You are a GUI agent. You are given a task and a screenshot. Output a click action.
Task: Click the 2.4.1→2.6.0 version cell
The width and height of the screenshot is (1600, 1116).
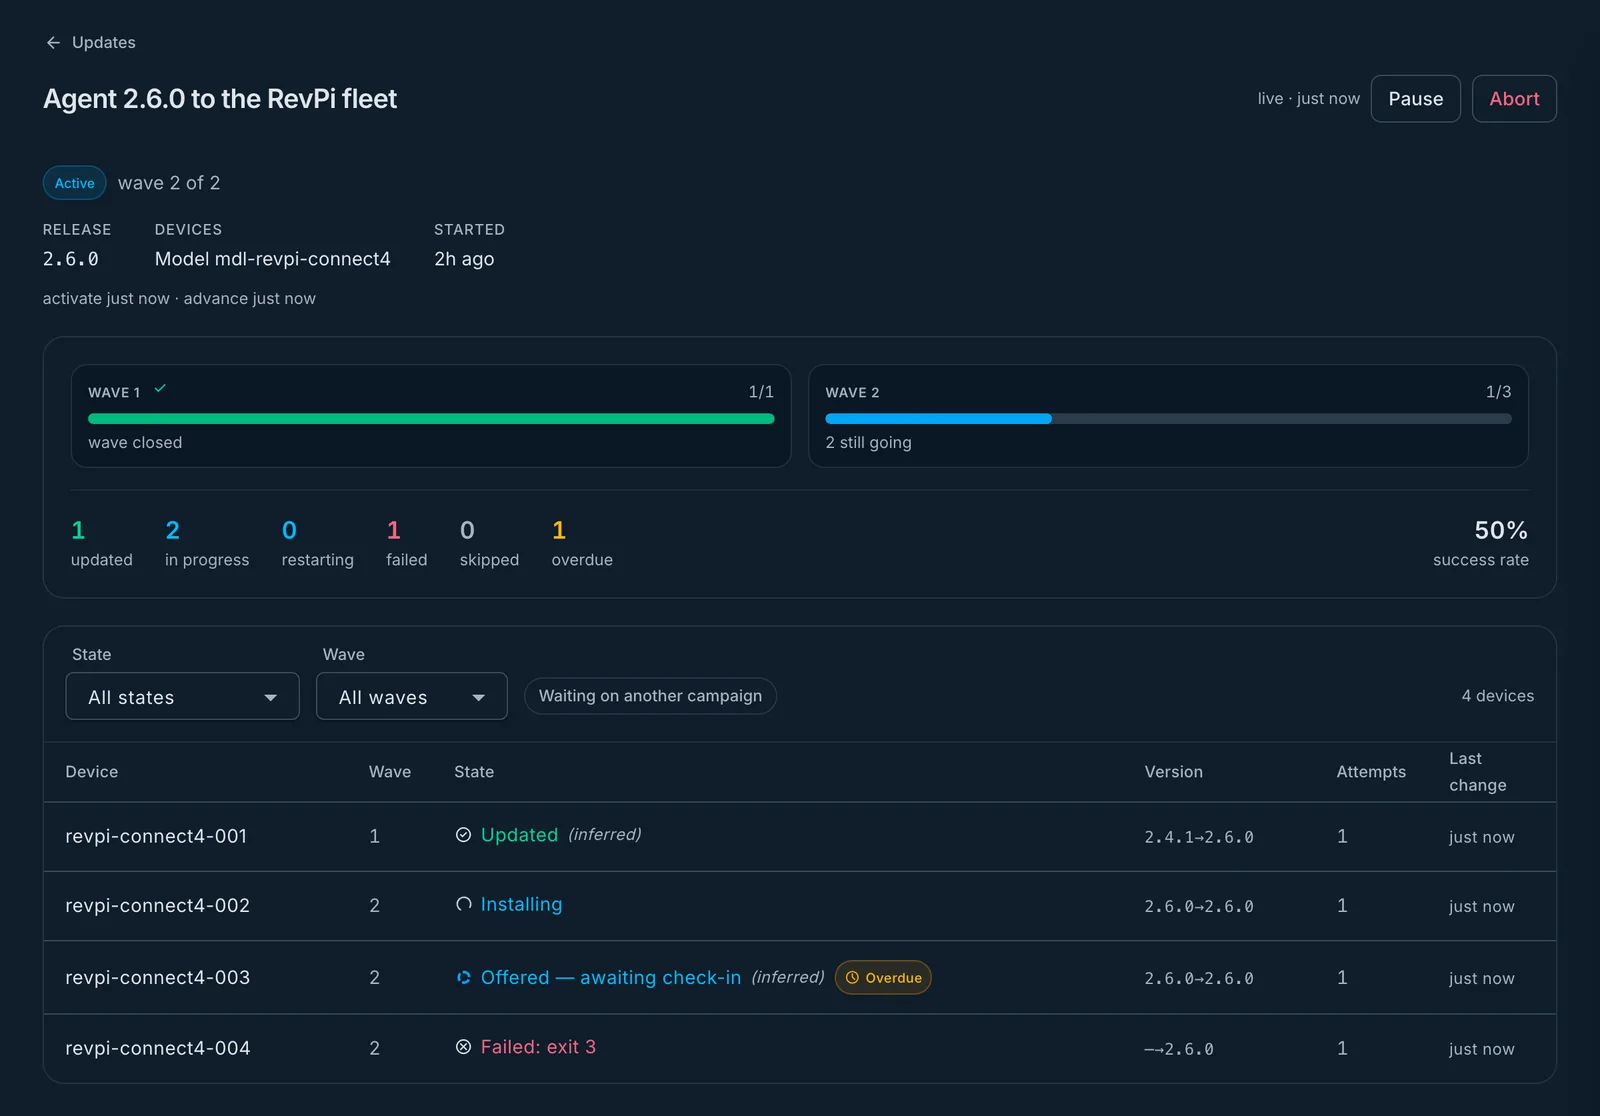(1199, 838)
